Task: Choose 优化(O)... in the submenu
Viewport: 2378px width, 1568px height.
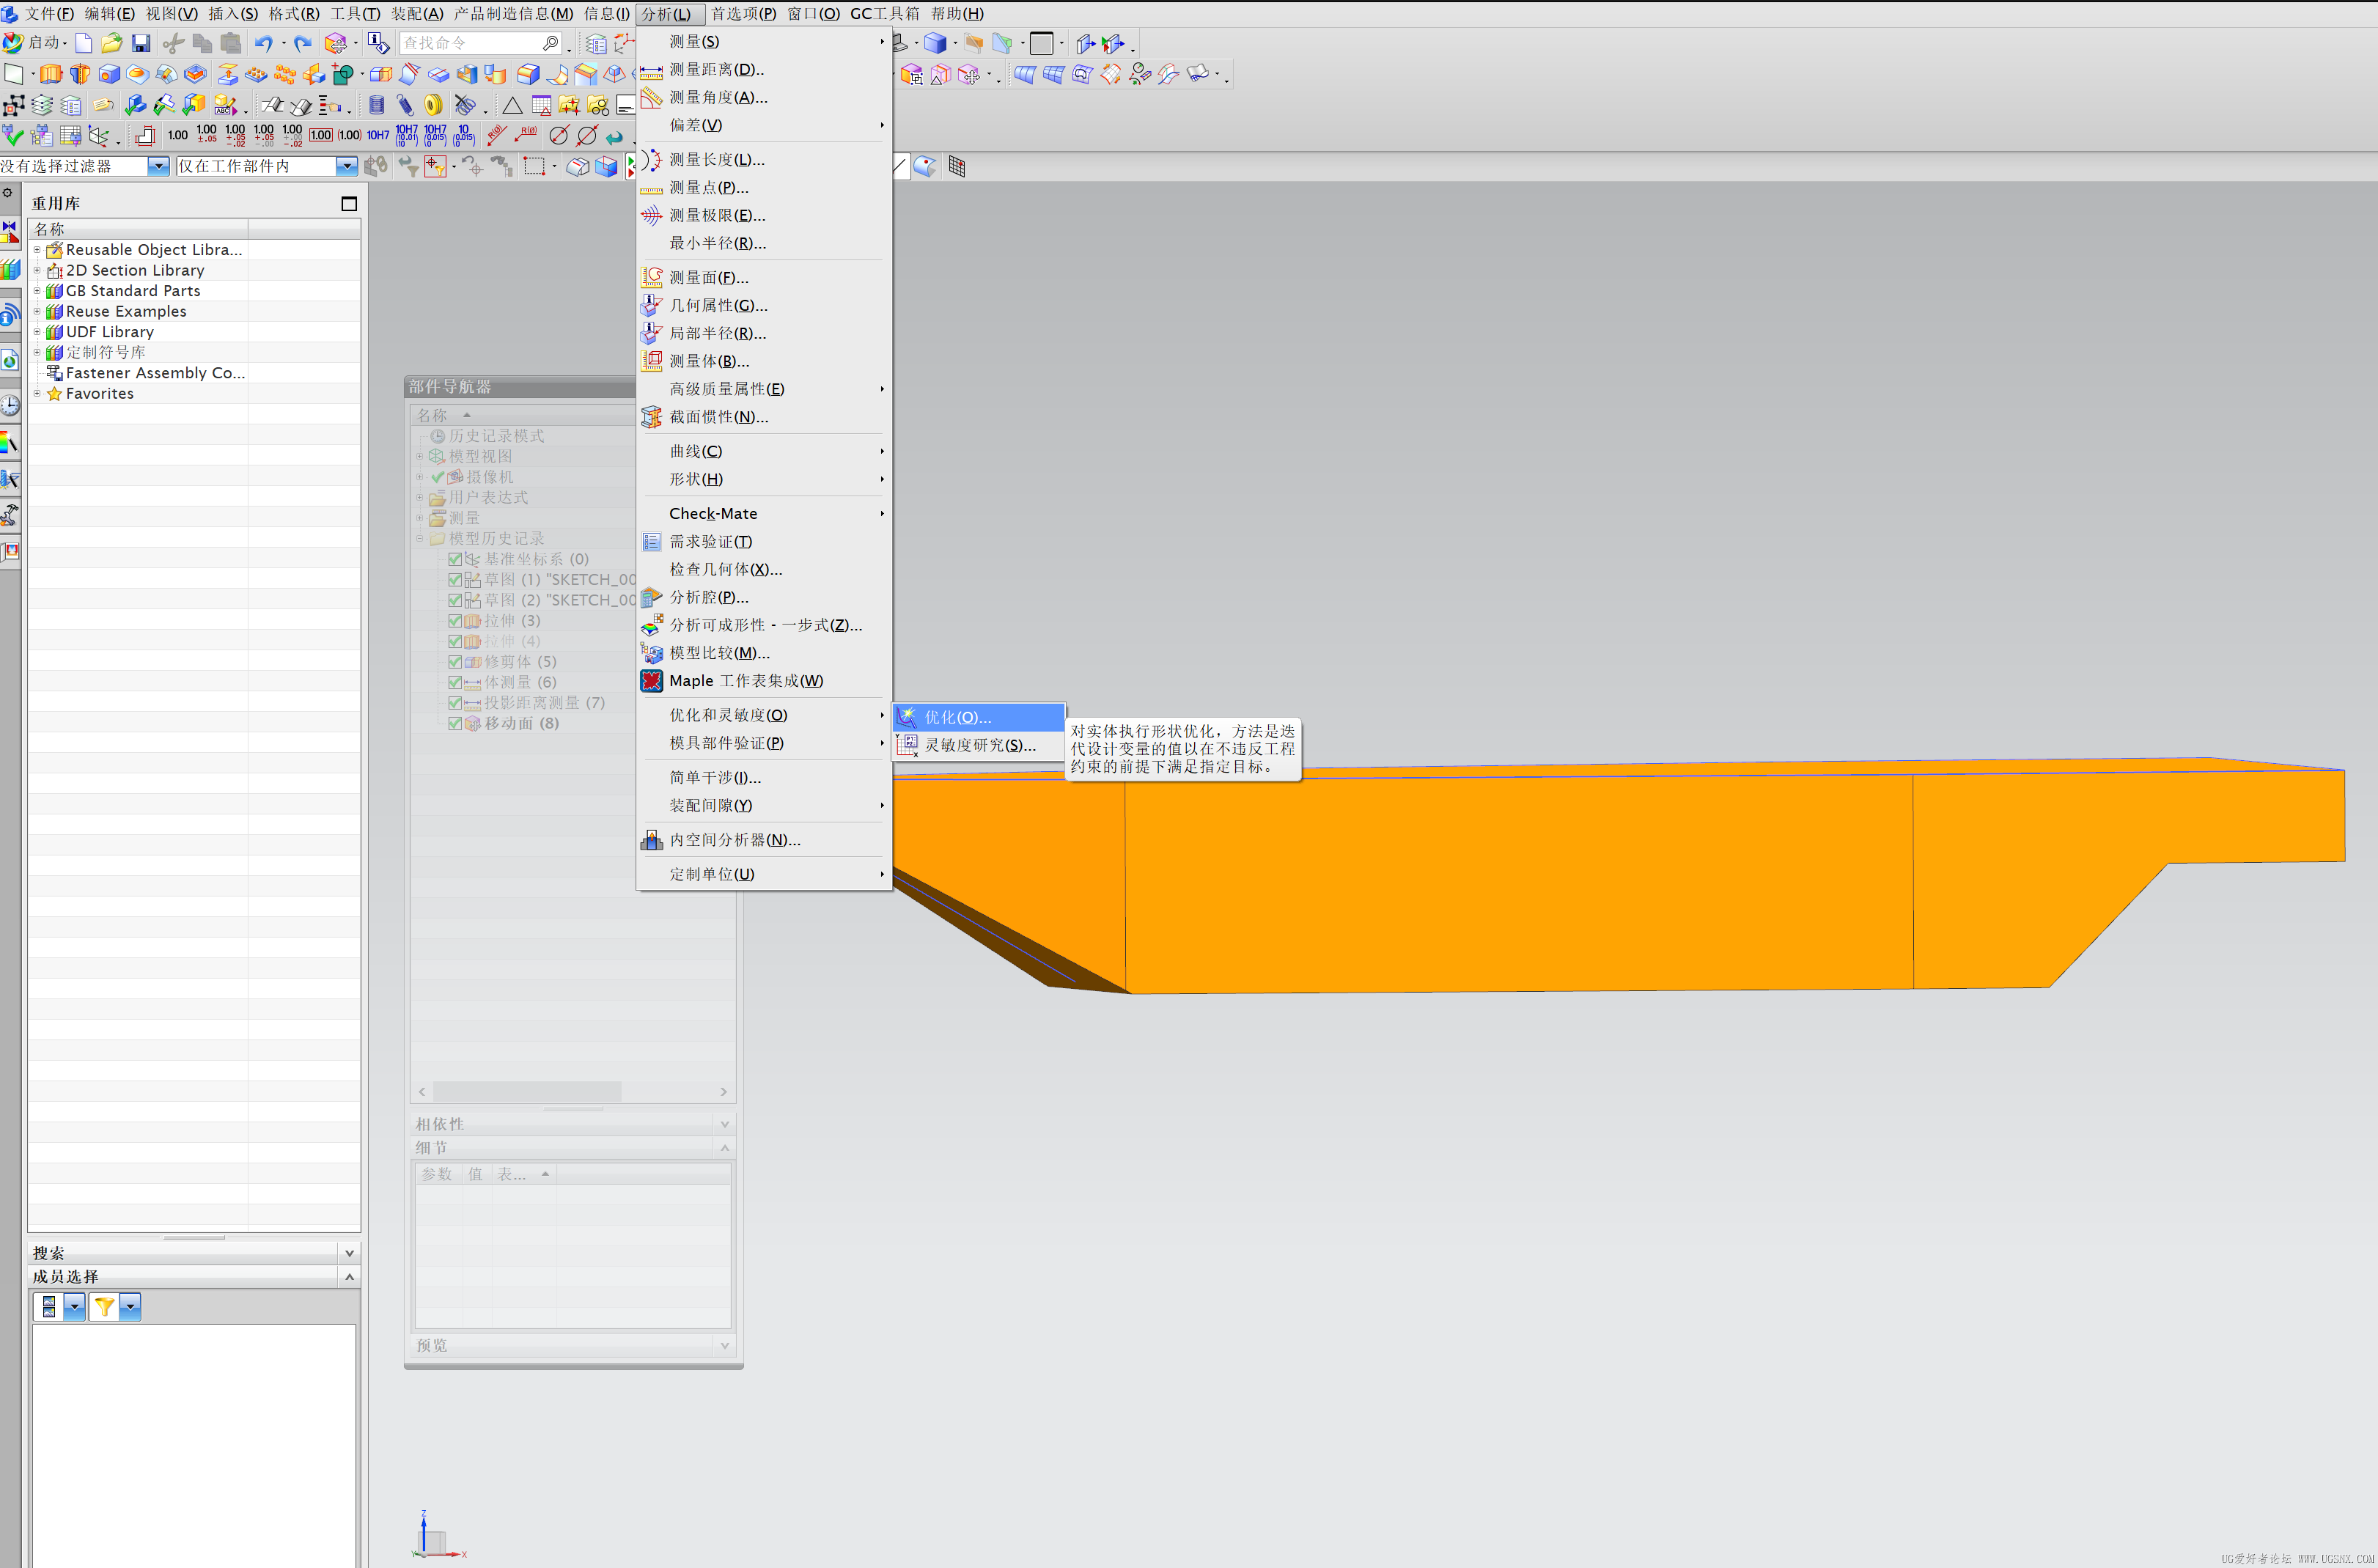Action: pos(979,717)
